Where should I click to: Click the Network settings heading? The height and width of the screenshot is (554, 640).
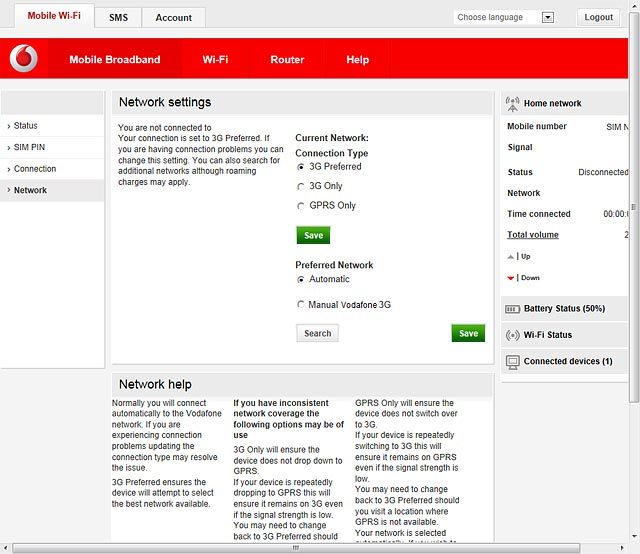tap(165, 102)
